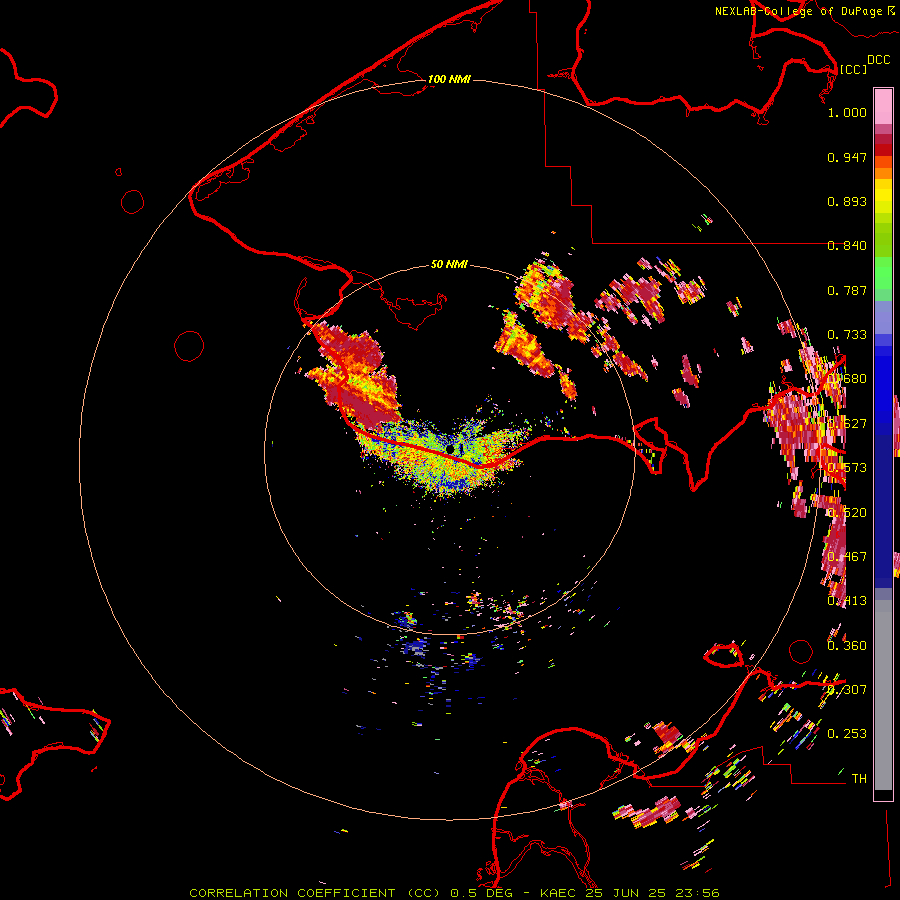This screenshot has width=900, height=900.
Task: Click the "0.5 DEG" elevation angle text
Action: 482,893
